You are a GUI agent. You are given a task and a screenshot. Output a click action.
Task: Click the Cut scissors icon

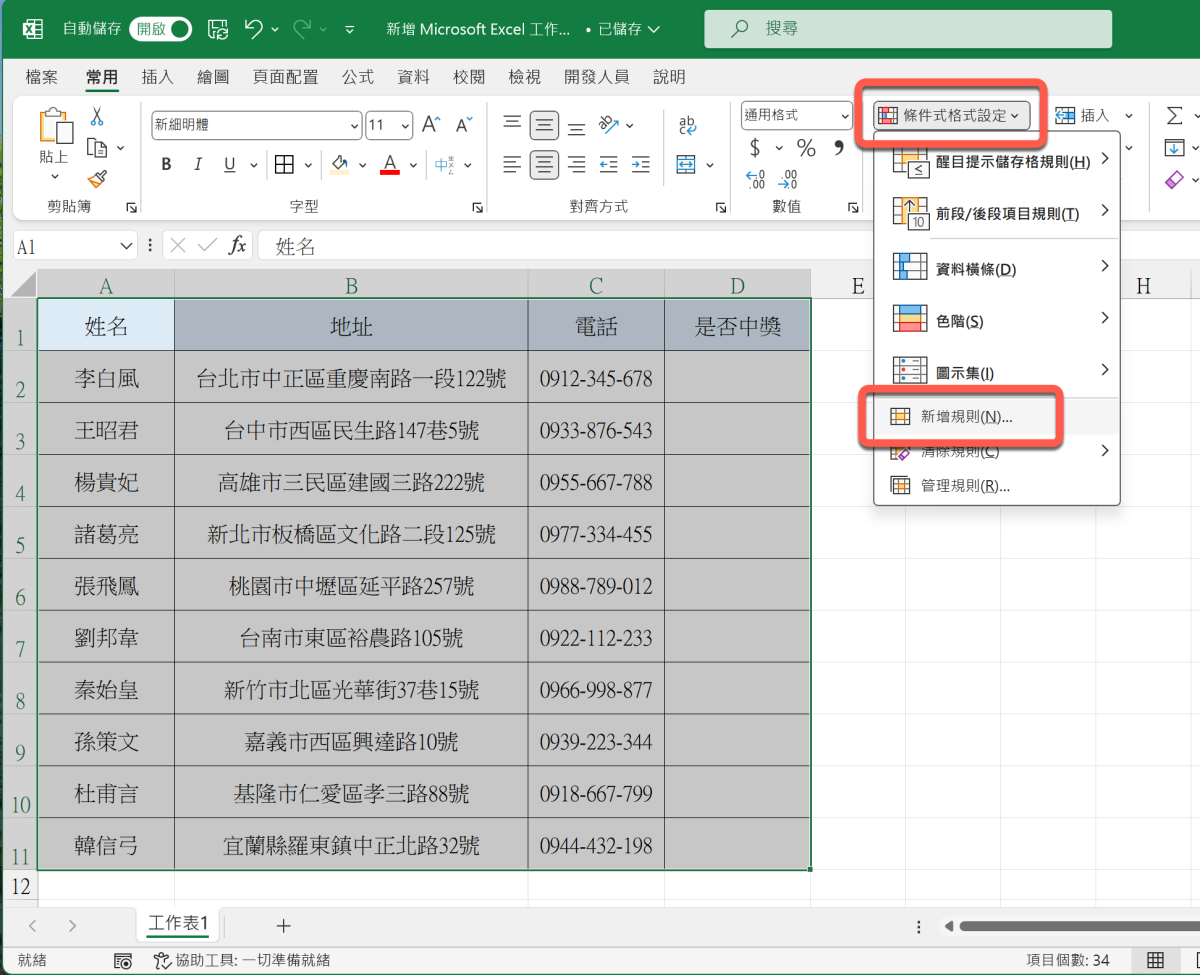[x=98, y=116]
